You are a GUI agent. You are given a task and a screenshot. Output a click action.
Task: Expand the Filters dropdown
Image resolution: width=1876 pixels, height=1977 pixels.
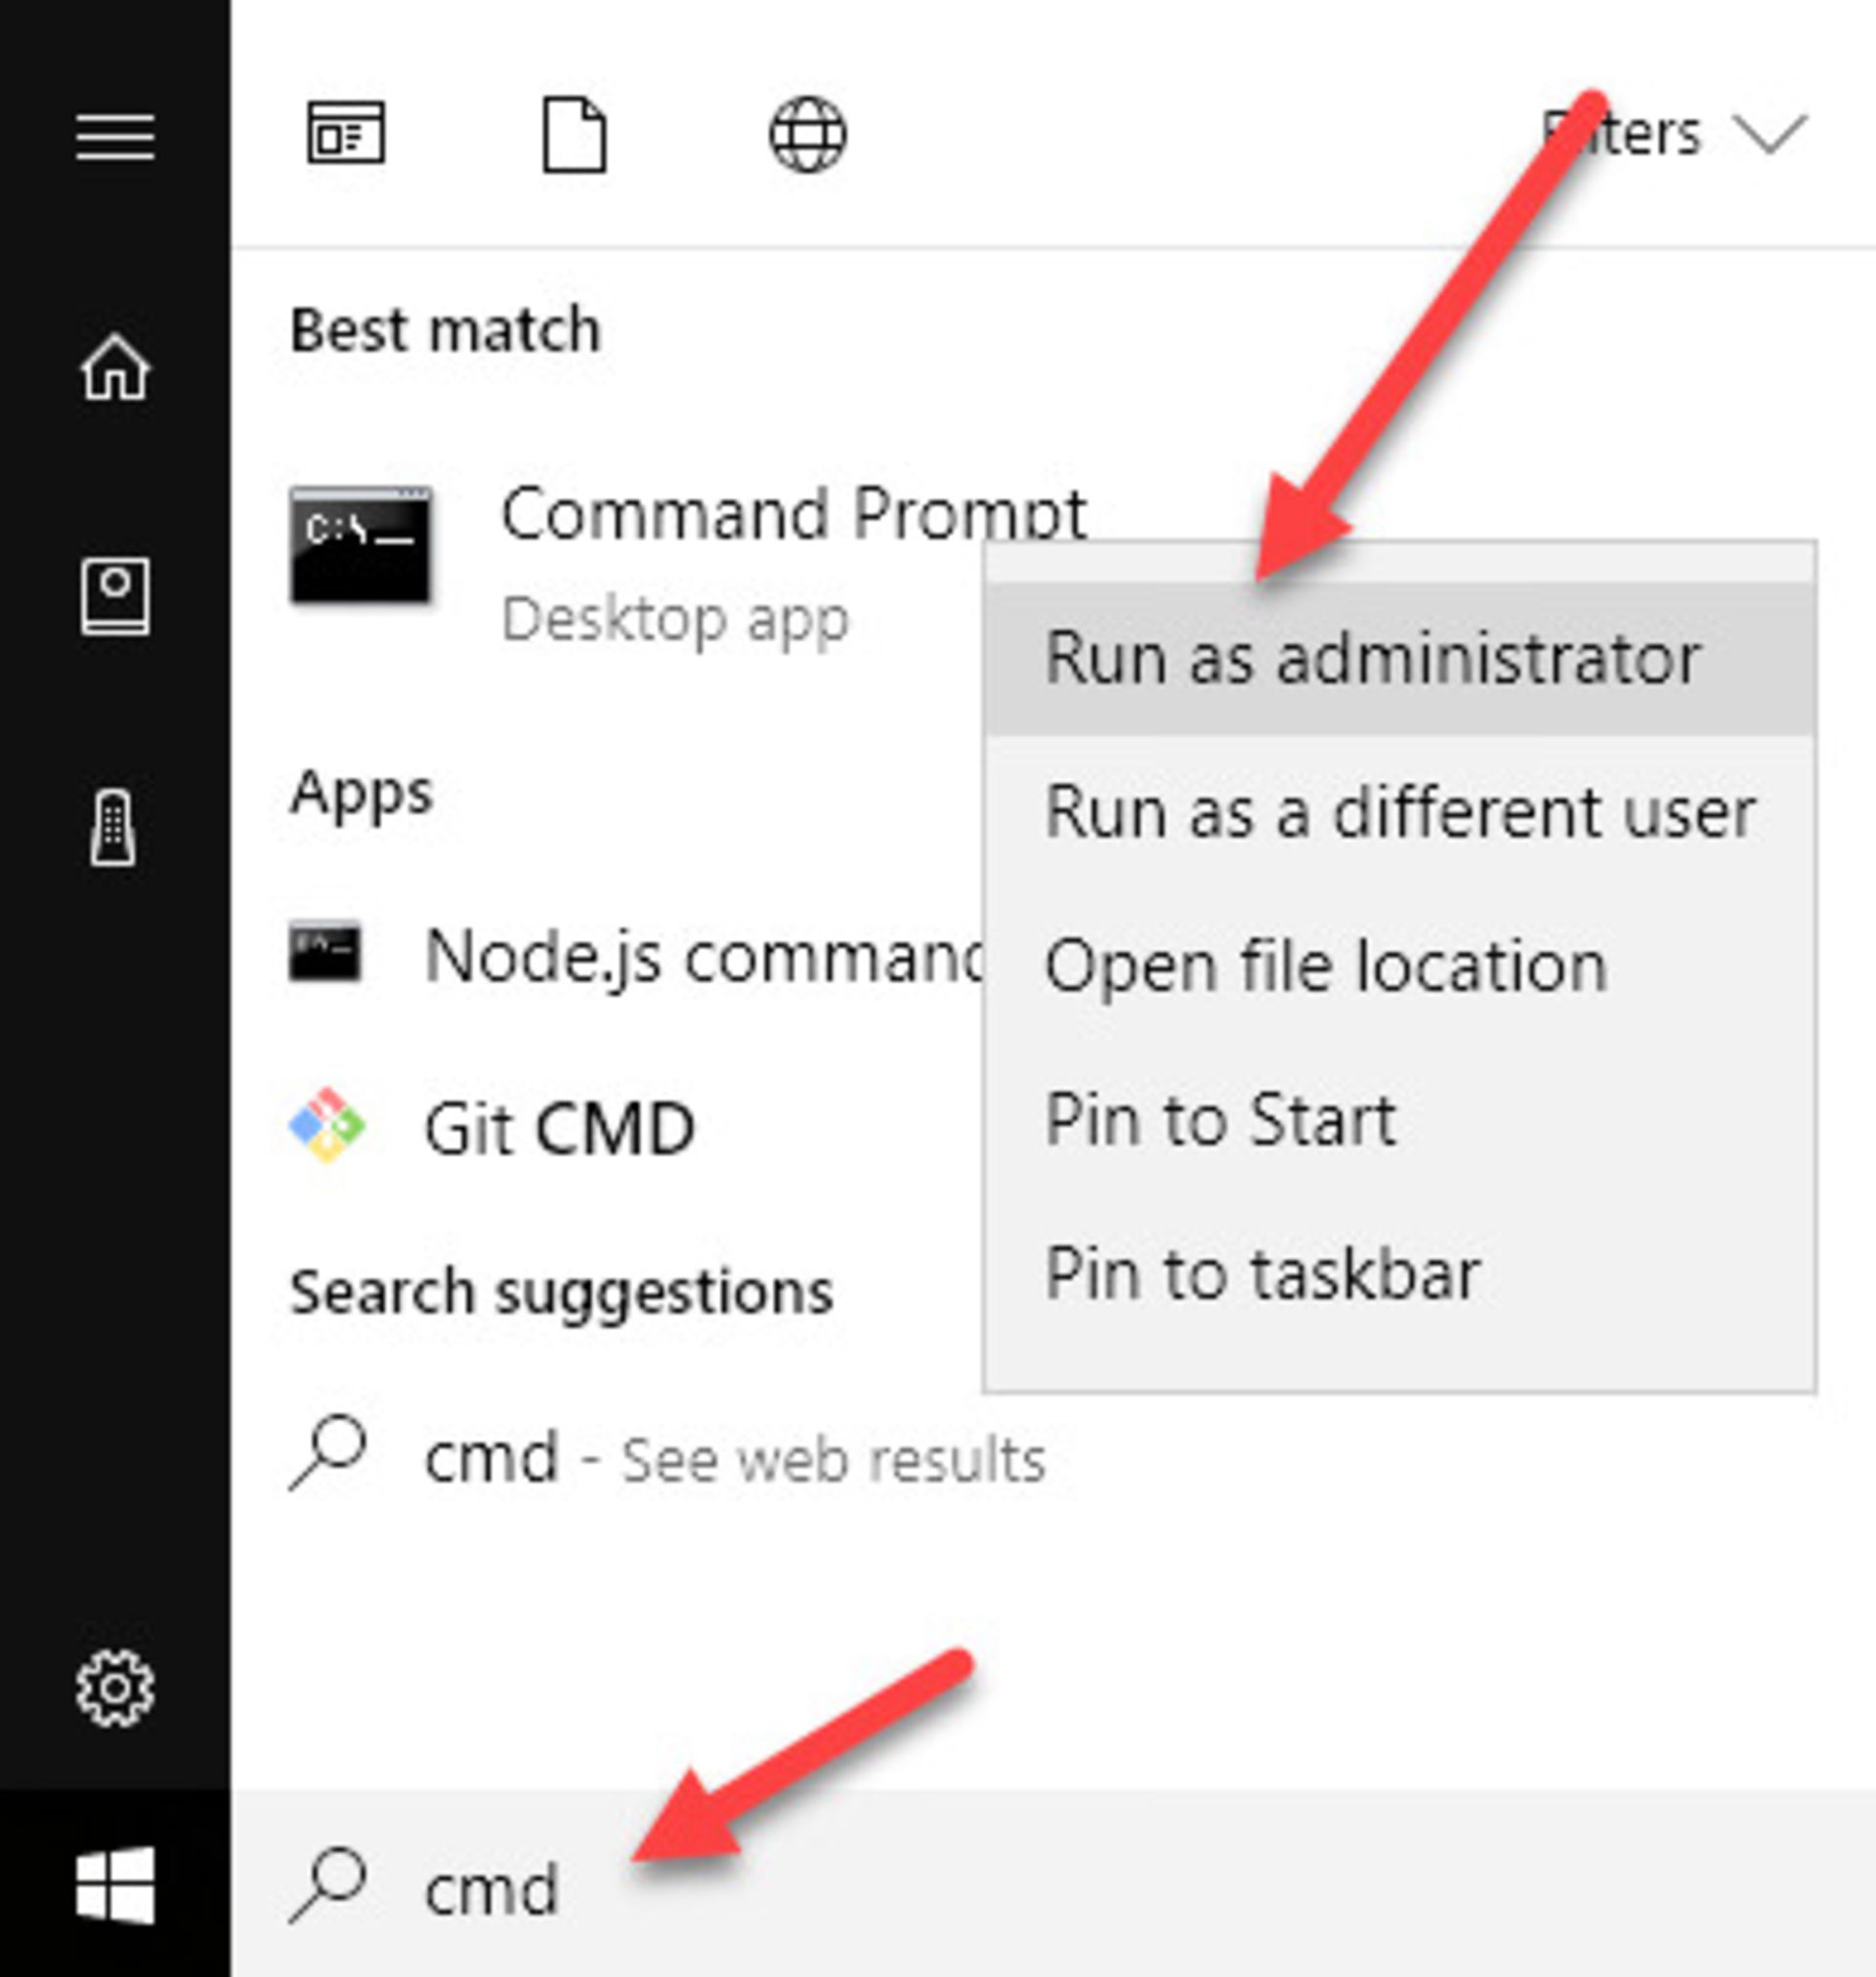tap(1675, 134)
